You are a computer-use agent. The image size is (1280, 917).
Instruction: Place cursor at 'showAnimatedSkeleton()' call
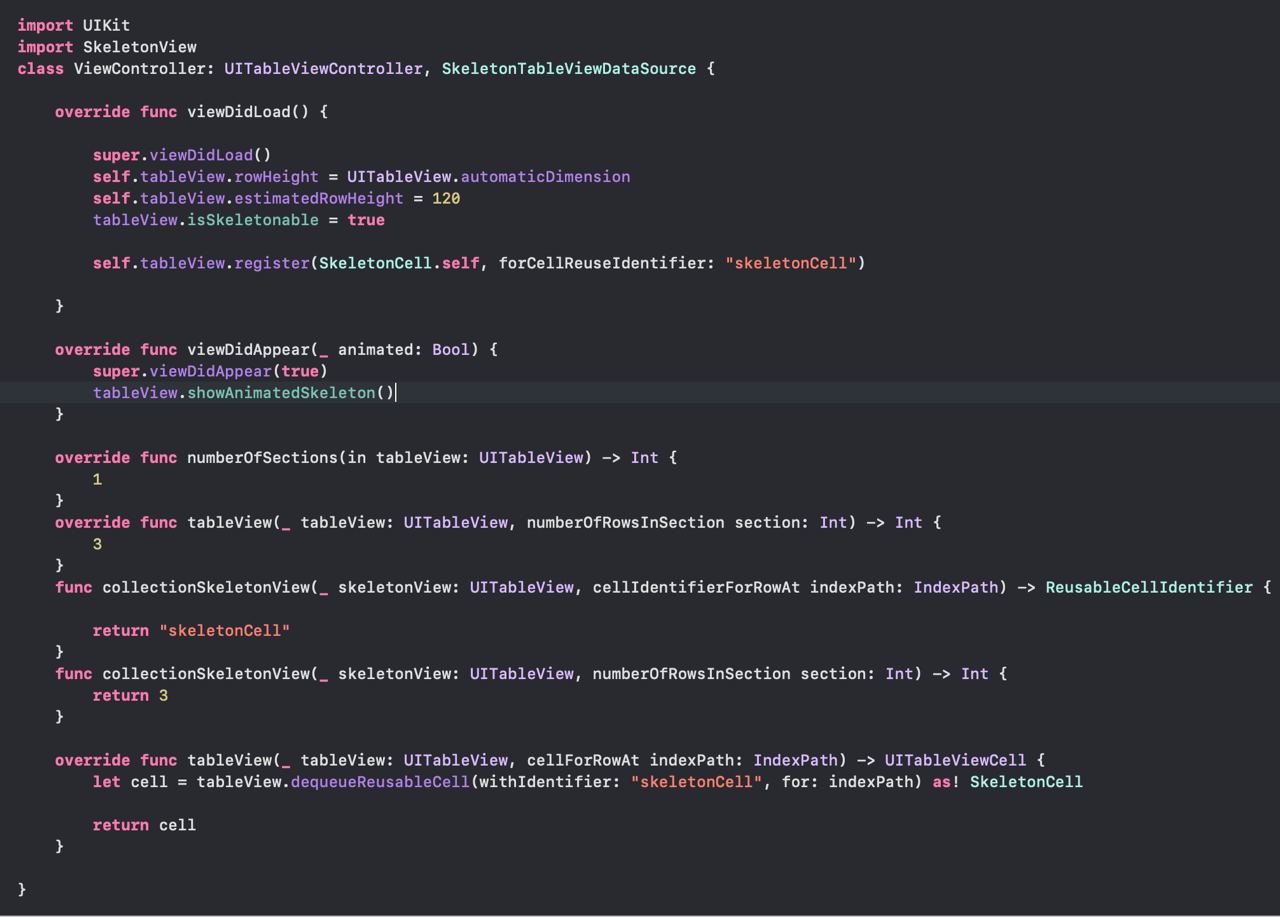291,392
